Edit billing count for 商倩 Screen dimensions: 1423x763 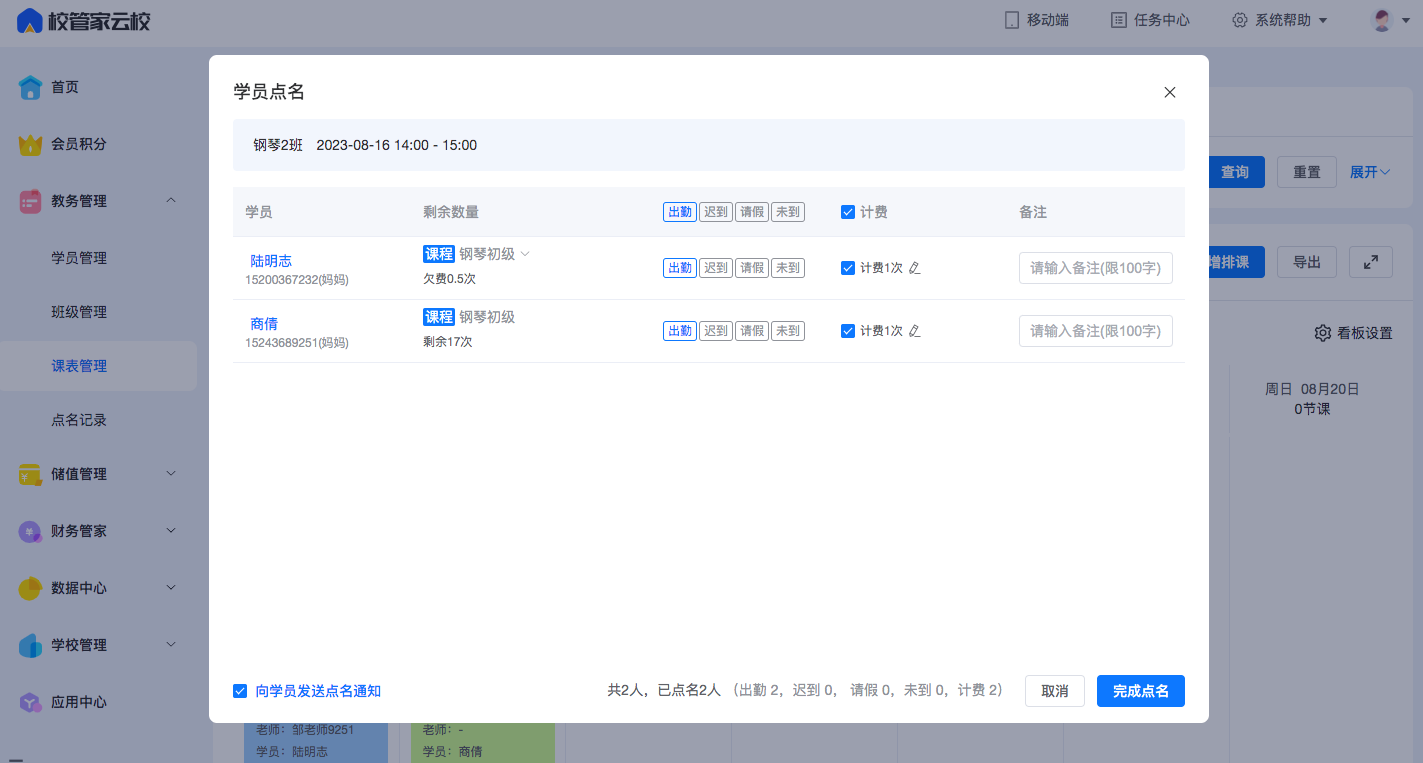914,331
